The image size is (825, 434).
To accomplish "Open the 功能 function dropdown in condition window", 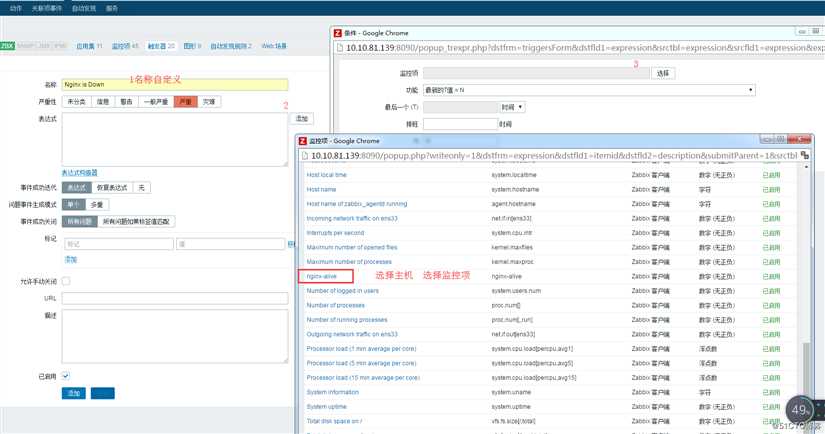I will point(589,90).
